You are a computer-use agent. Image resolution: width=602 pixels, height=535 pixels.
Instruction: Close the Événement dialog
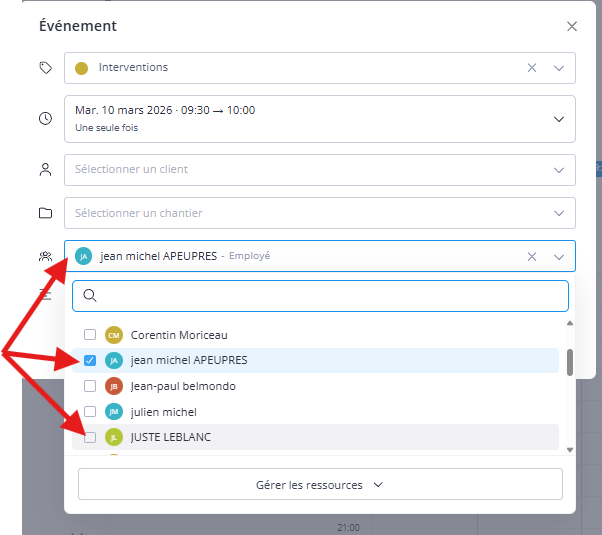(x=572, y=27)
